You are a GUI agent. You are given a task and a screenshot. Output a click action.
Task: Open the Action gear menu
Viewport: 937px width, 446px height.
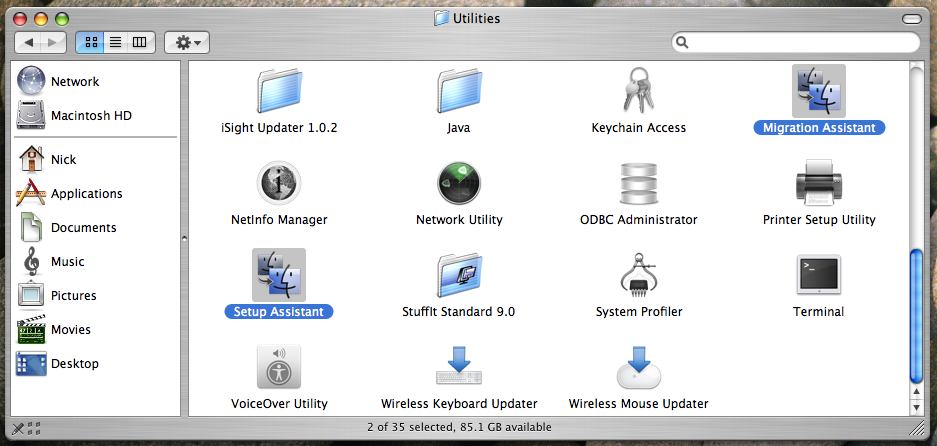[187, 42]
